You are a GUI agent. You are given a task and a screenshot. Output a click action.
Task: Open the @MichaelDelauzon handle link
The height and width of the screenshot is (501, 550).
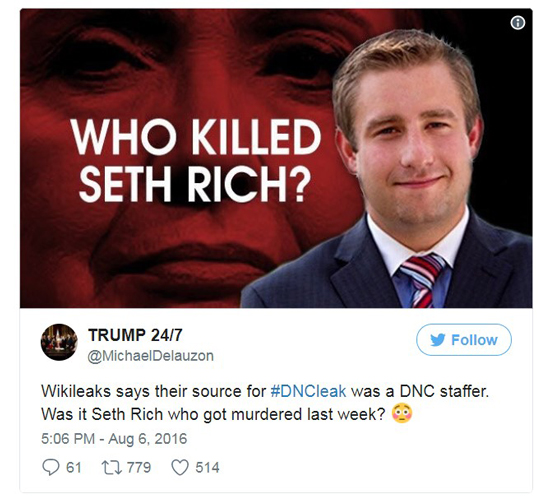coord(150,356)
